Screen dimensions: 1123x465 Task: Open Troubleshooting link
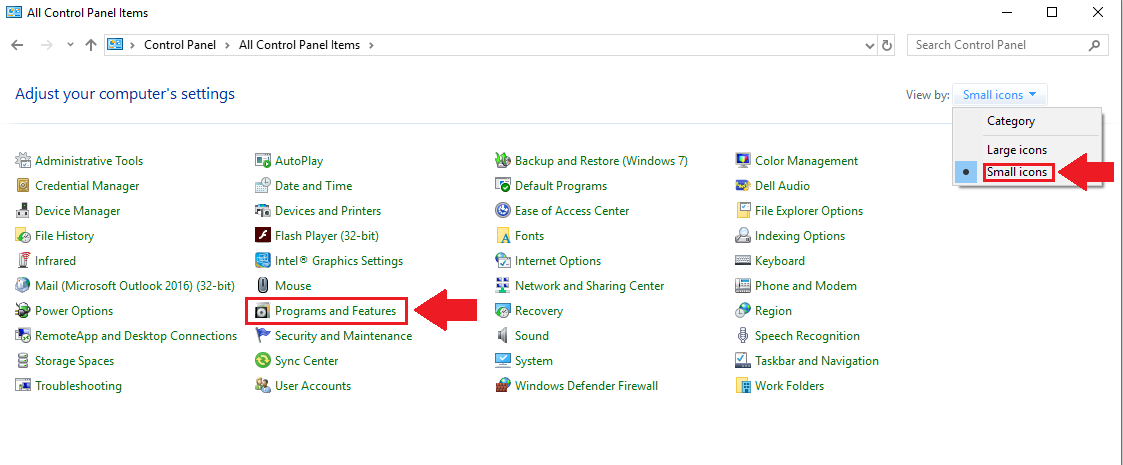(x=78, y=386)
